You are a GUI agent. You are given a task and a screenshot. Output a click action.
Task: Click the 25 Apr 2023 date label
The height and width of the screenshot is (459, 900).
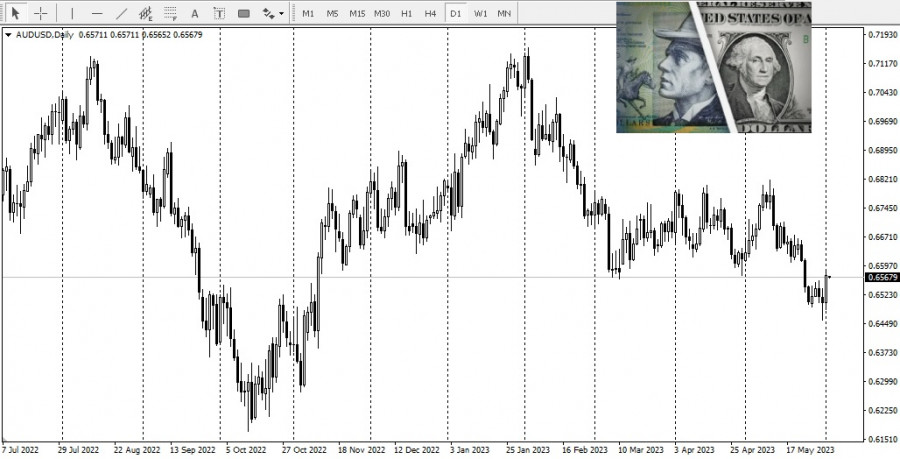(752, 450)
